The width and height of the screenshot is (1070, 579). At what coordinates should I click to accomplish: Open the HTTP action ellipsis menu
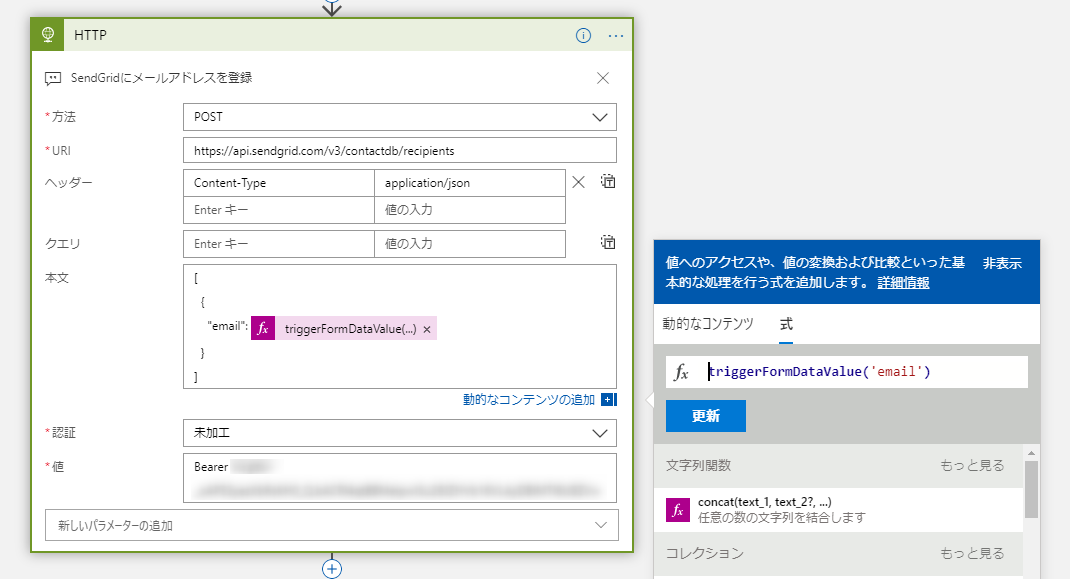coord(616,36)
